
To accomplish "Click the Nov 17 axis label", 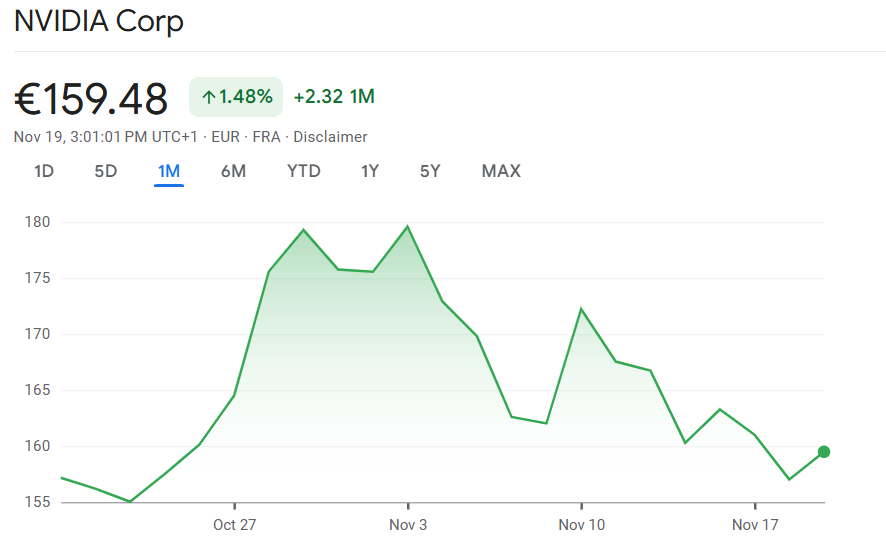I will [x=755, y=525].
